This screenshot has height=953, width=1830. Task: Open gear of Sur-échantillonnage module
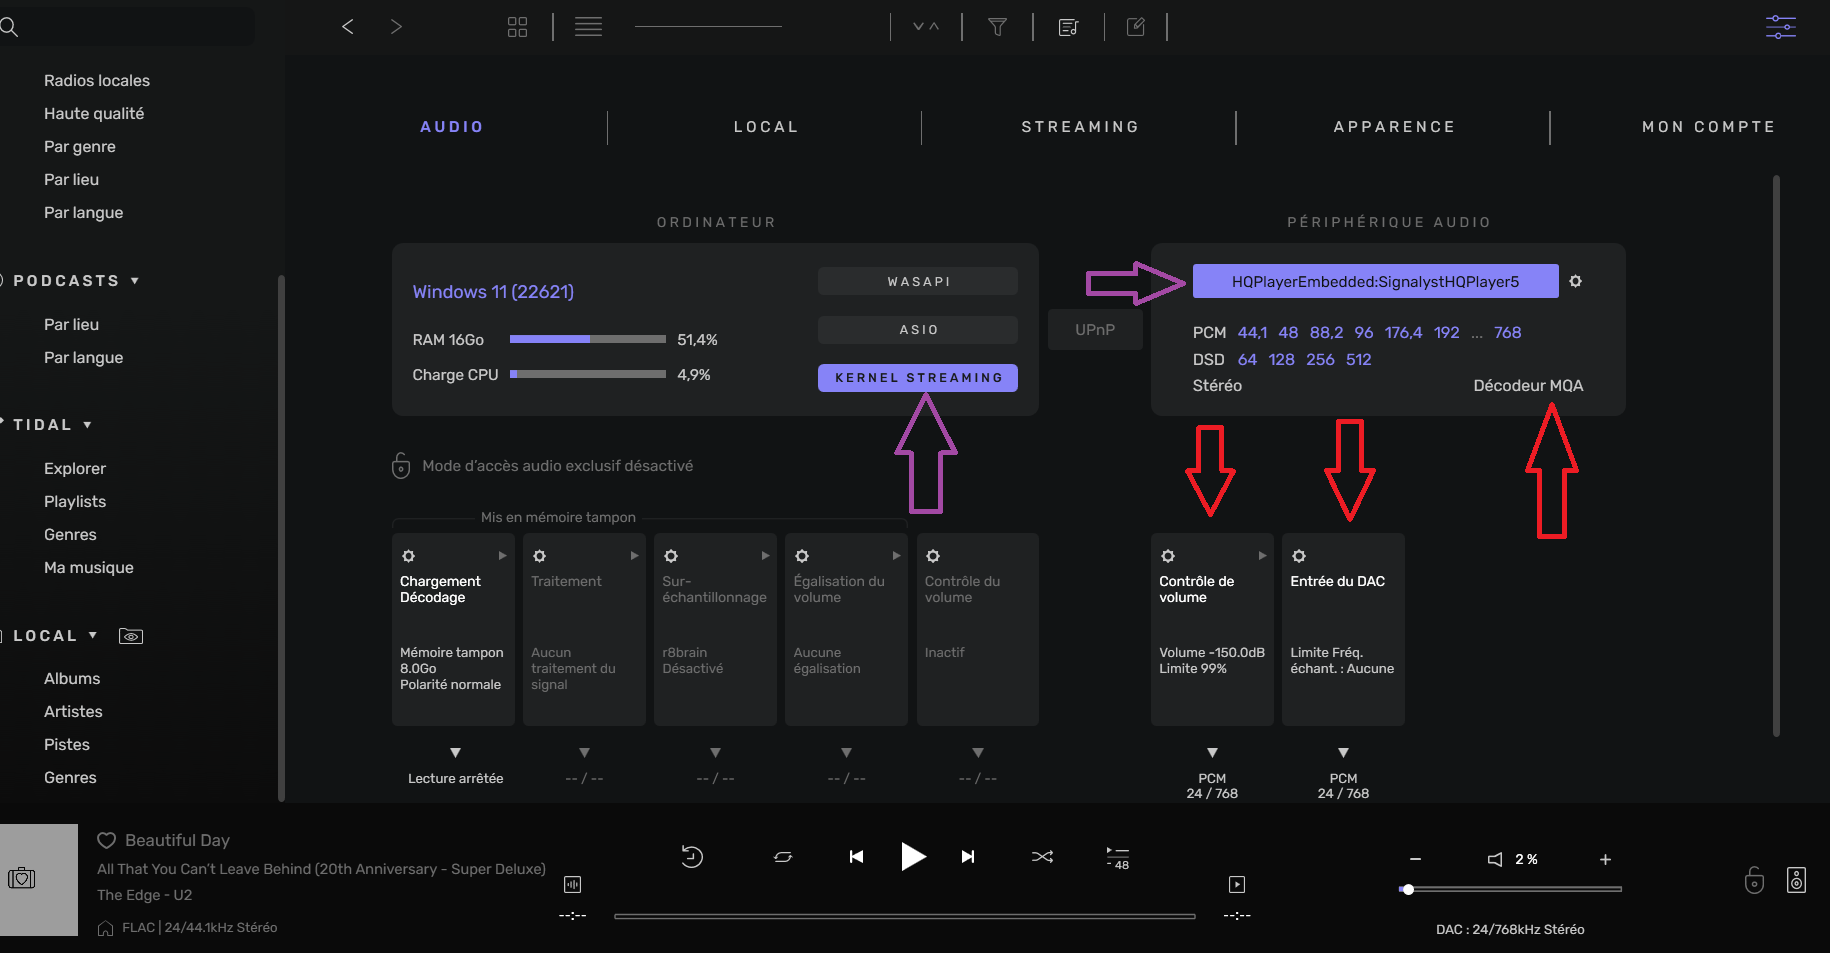671,556
